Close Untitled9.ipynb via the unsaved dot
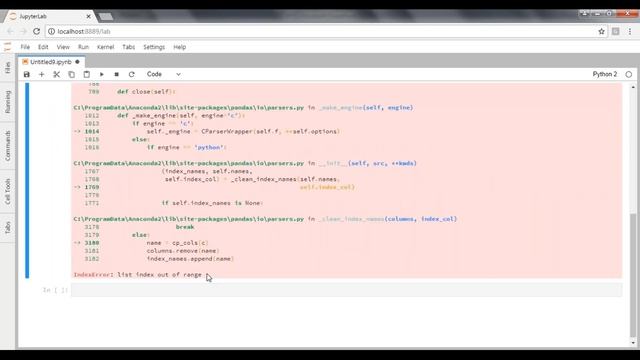This screenshot has width=640, height=360. coord(77,62)
